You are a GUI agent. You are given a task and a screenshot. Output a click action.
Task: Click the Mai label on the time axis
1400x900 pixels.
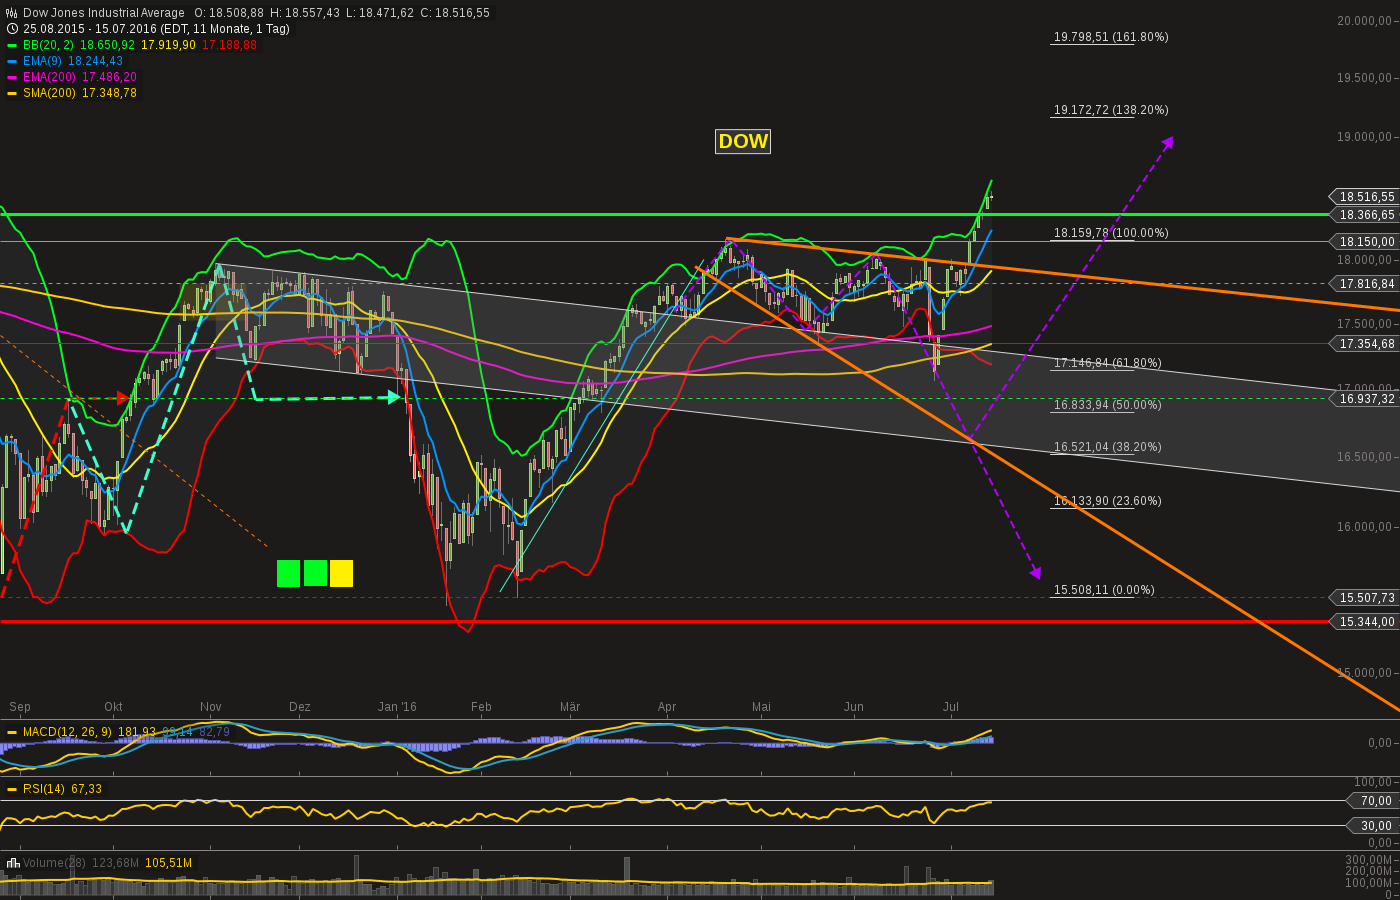tap(762, 707)
